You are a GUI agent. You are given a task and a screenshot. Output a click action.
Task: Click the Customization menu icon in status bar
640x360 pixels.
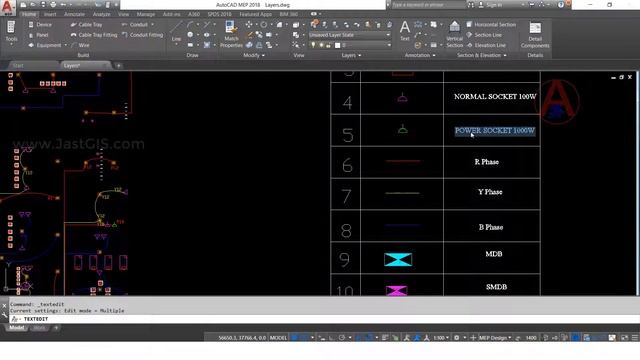tap(635, 338)
